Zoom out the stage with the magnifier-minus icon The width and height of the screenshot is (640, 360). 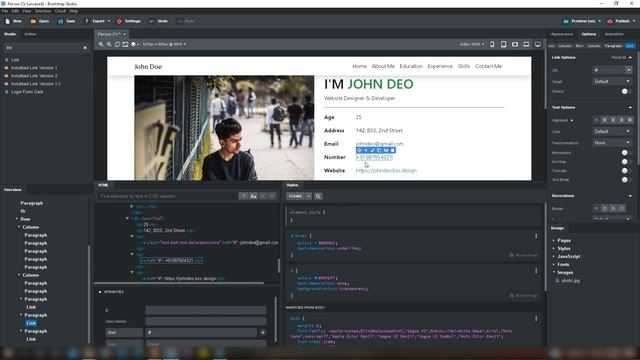point(109,44)
